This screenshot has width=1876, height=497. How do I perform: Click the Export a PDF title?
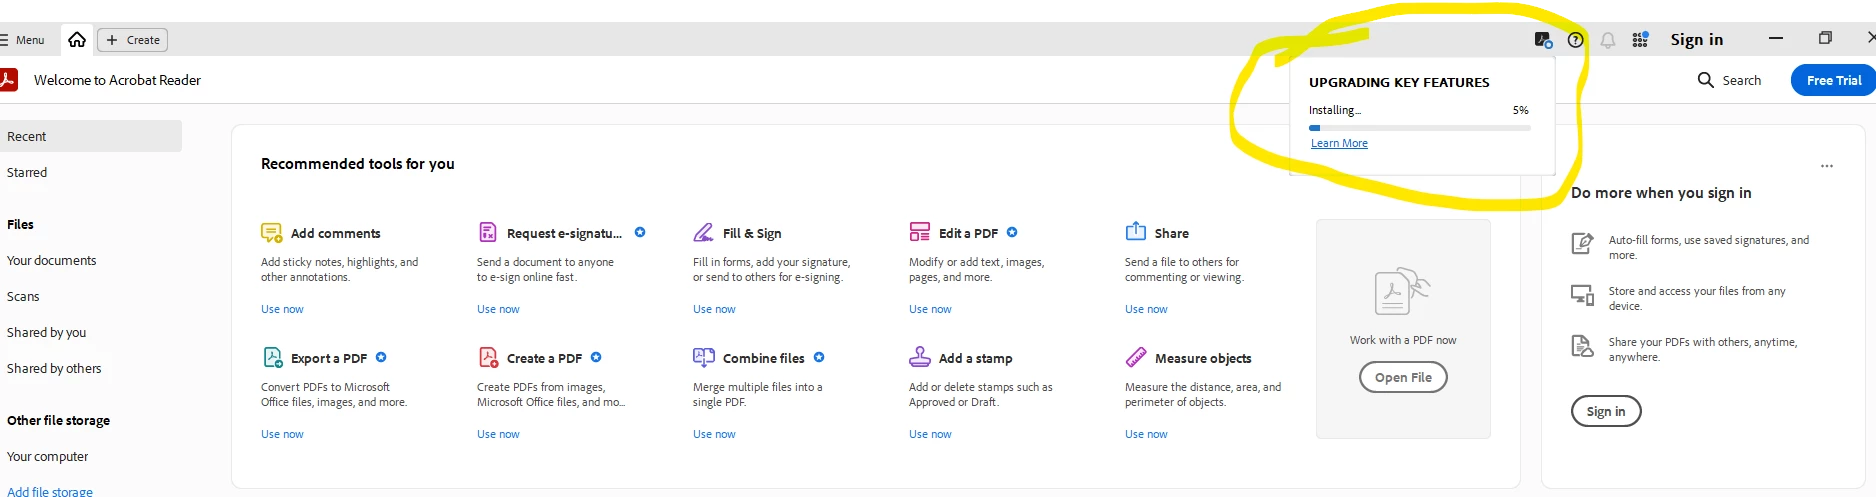tap(329, 358)
